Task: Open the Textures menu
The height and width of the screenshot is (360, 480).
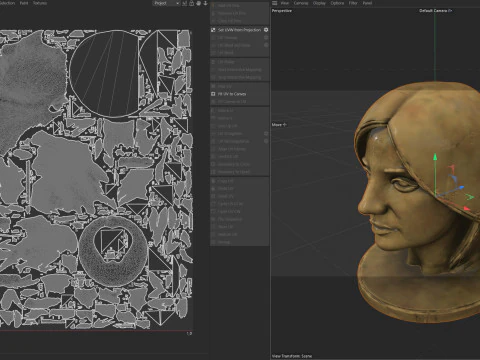Action: tap(40, 3)
